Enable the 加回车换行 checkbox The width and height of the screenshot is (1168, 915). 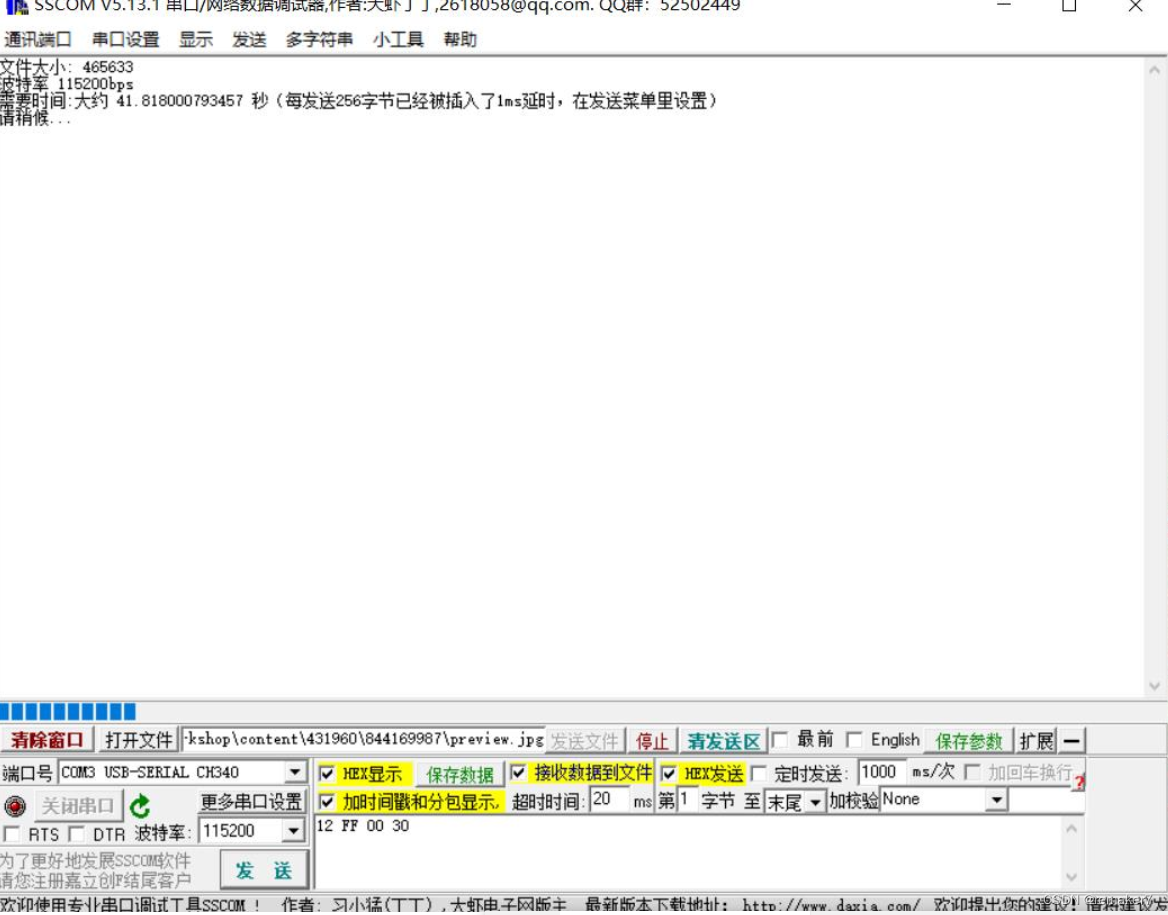pyautogui.click(x=973, y=773)
